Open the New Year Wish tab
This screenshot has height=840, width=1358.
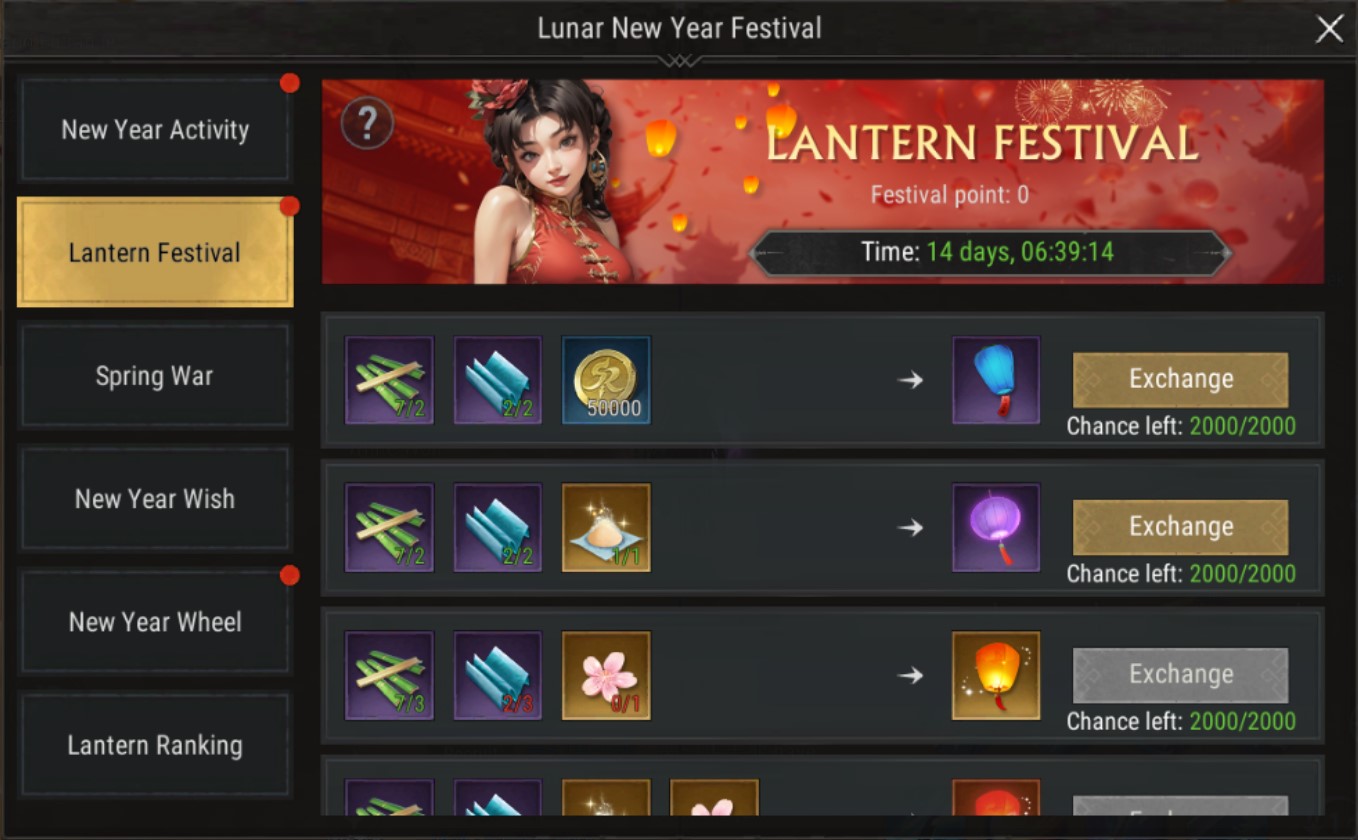click(x=155, y=499)
